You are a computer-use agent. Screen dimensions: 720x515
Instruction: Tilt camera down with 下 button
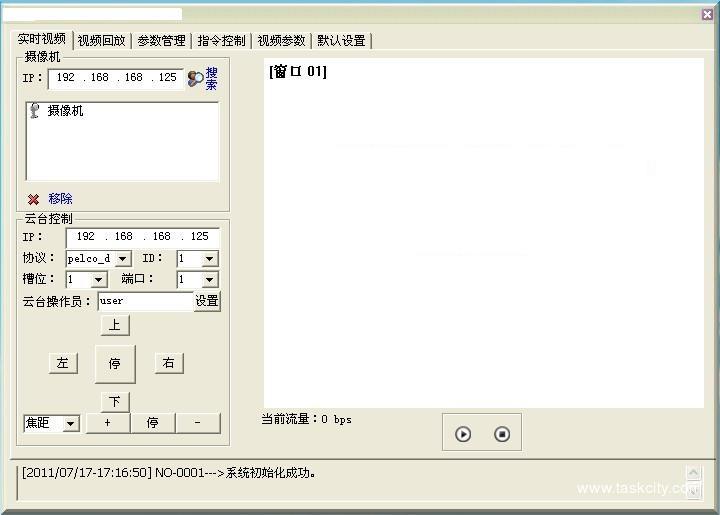tap(115, 402)
